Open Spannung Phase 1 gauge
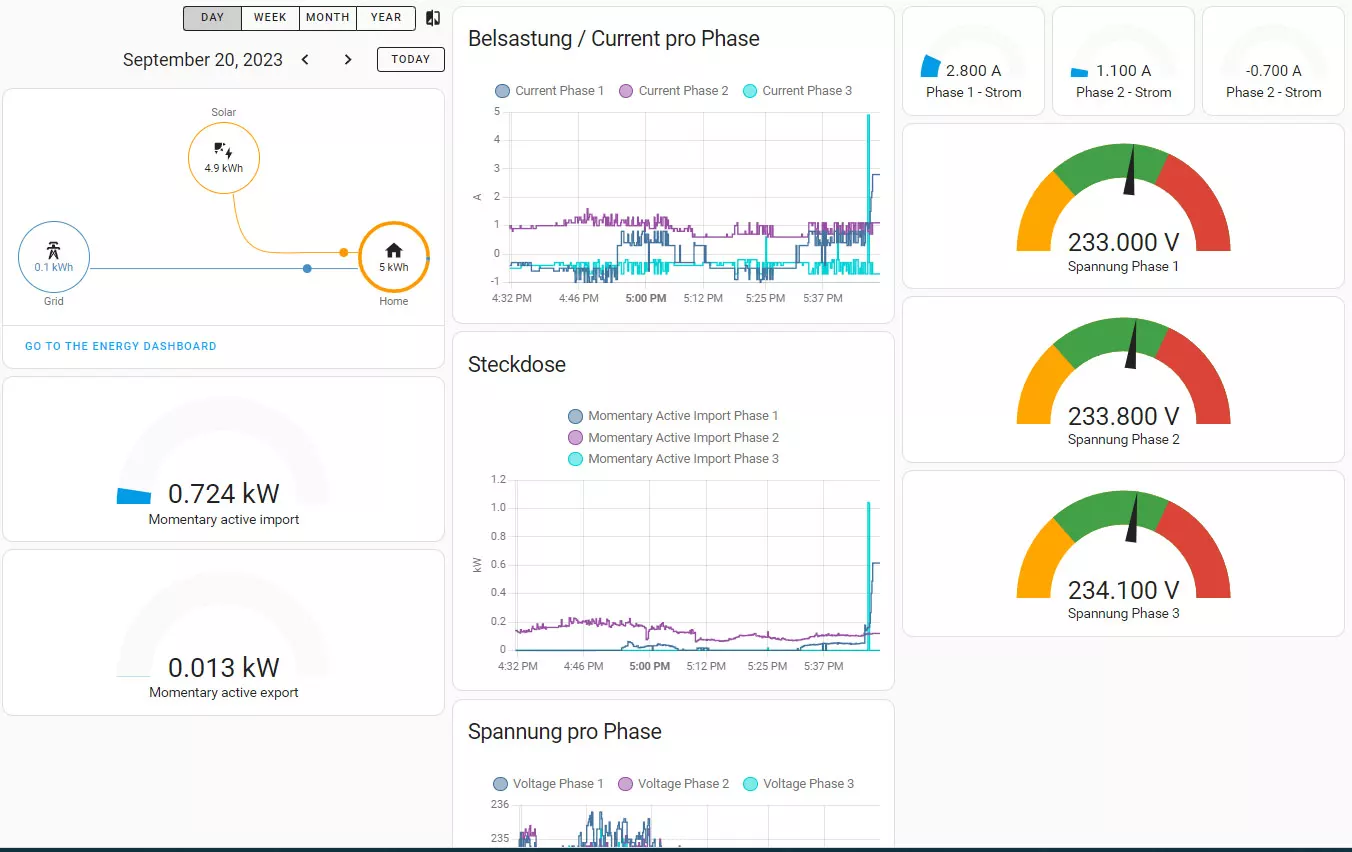 click(x=1123, y=206)
